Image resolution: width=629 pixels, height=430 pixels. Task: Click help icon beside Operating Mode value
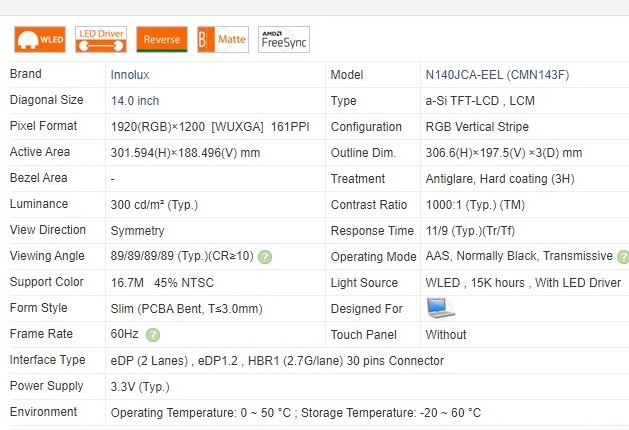point(623,257)
